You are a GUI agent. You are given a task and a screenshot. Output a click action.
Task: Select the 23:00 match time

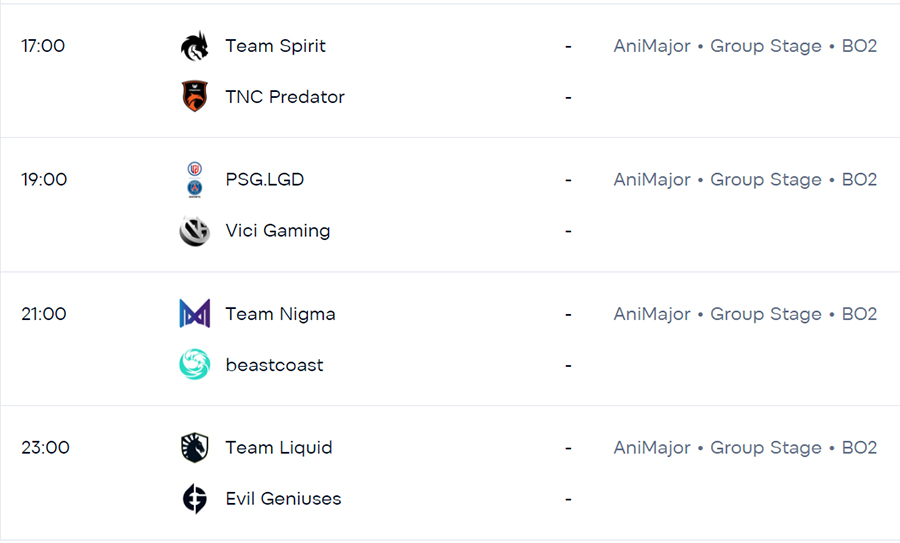point(45,448)
